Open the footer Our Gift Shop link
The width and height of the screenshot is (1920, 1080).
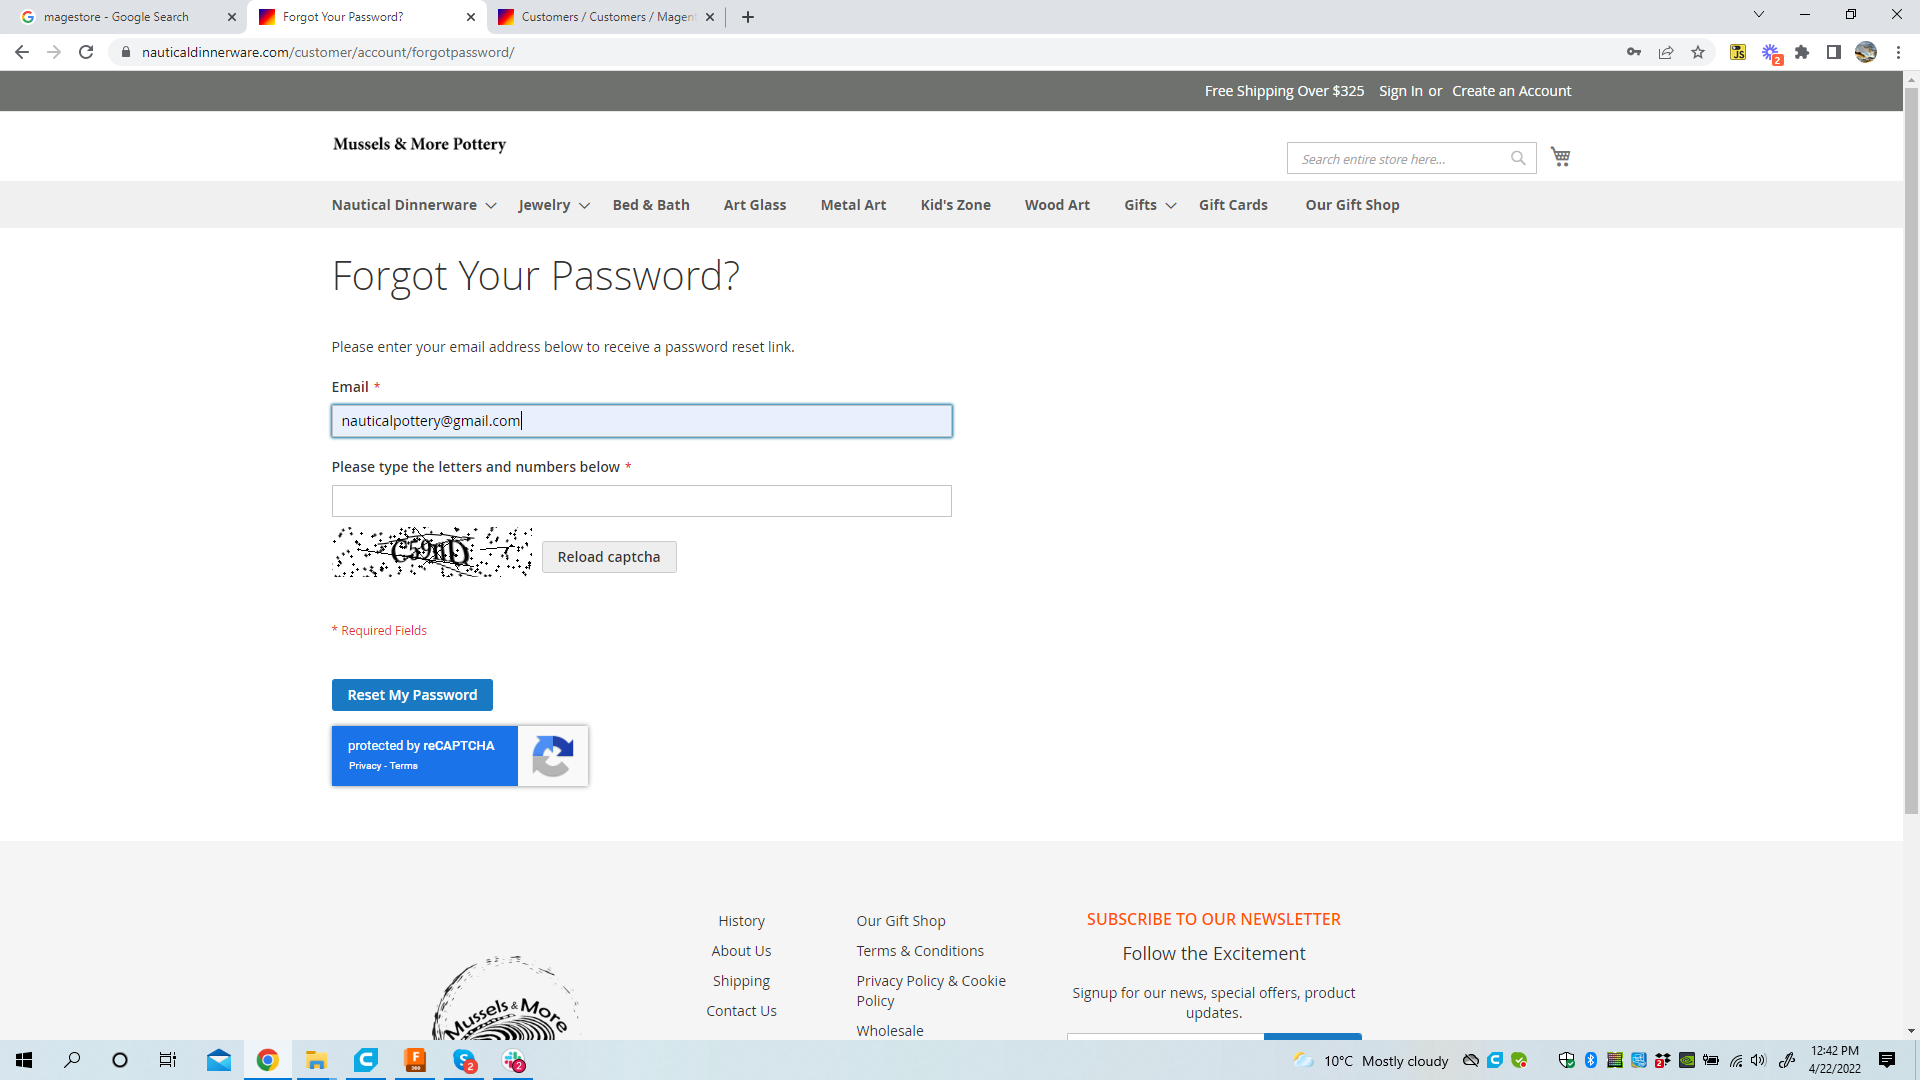click(x=901, y=921)
